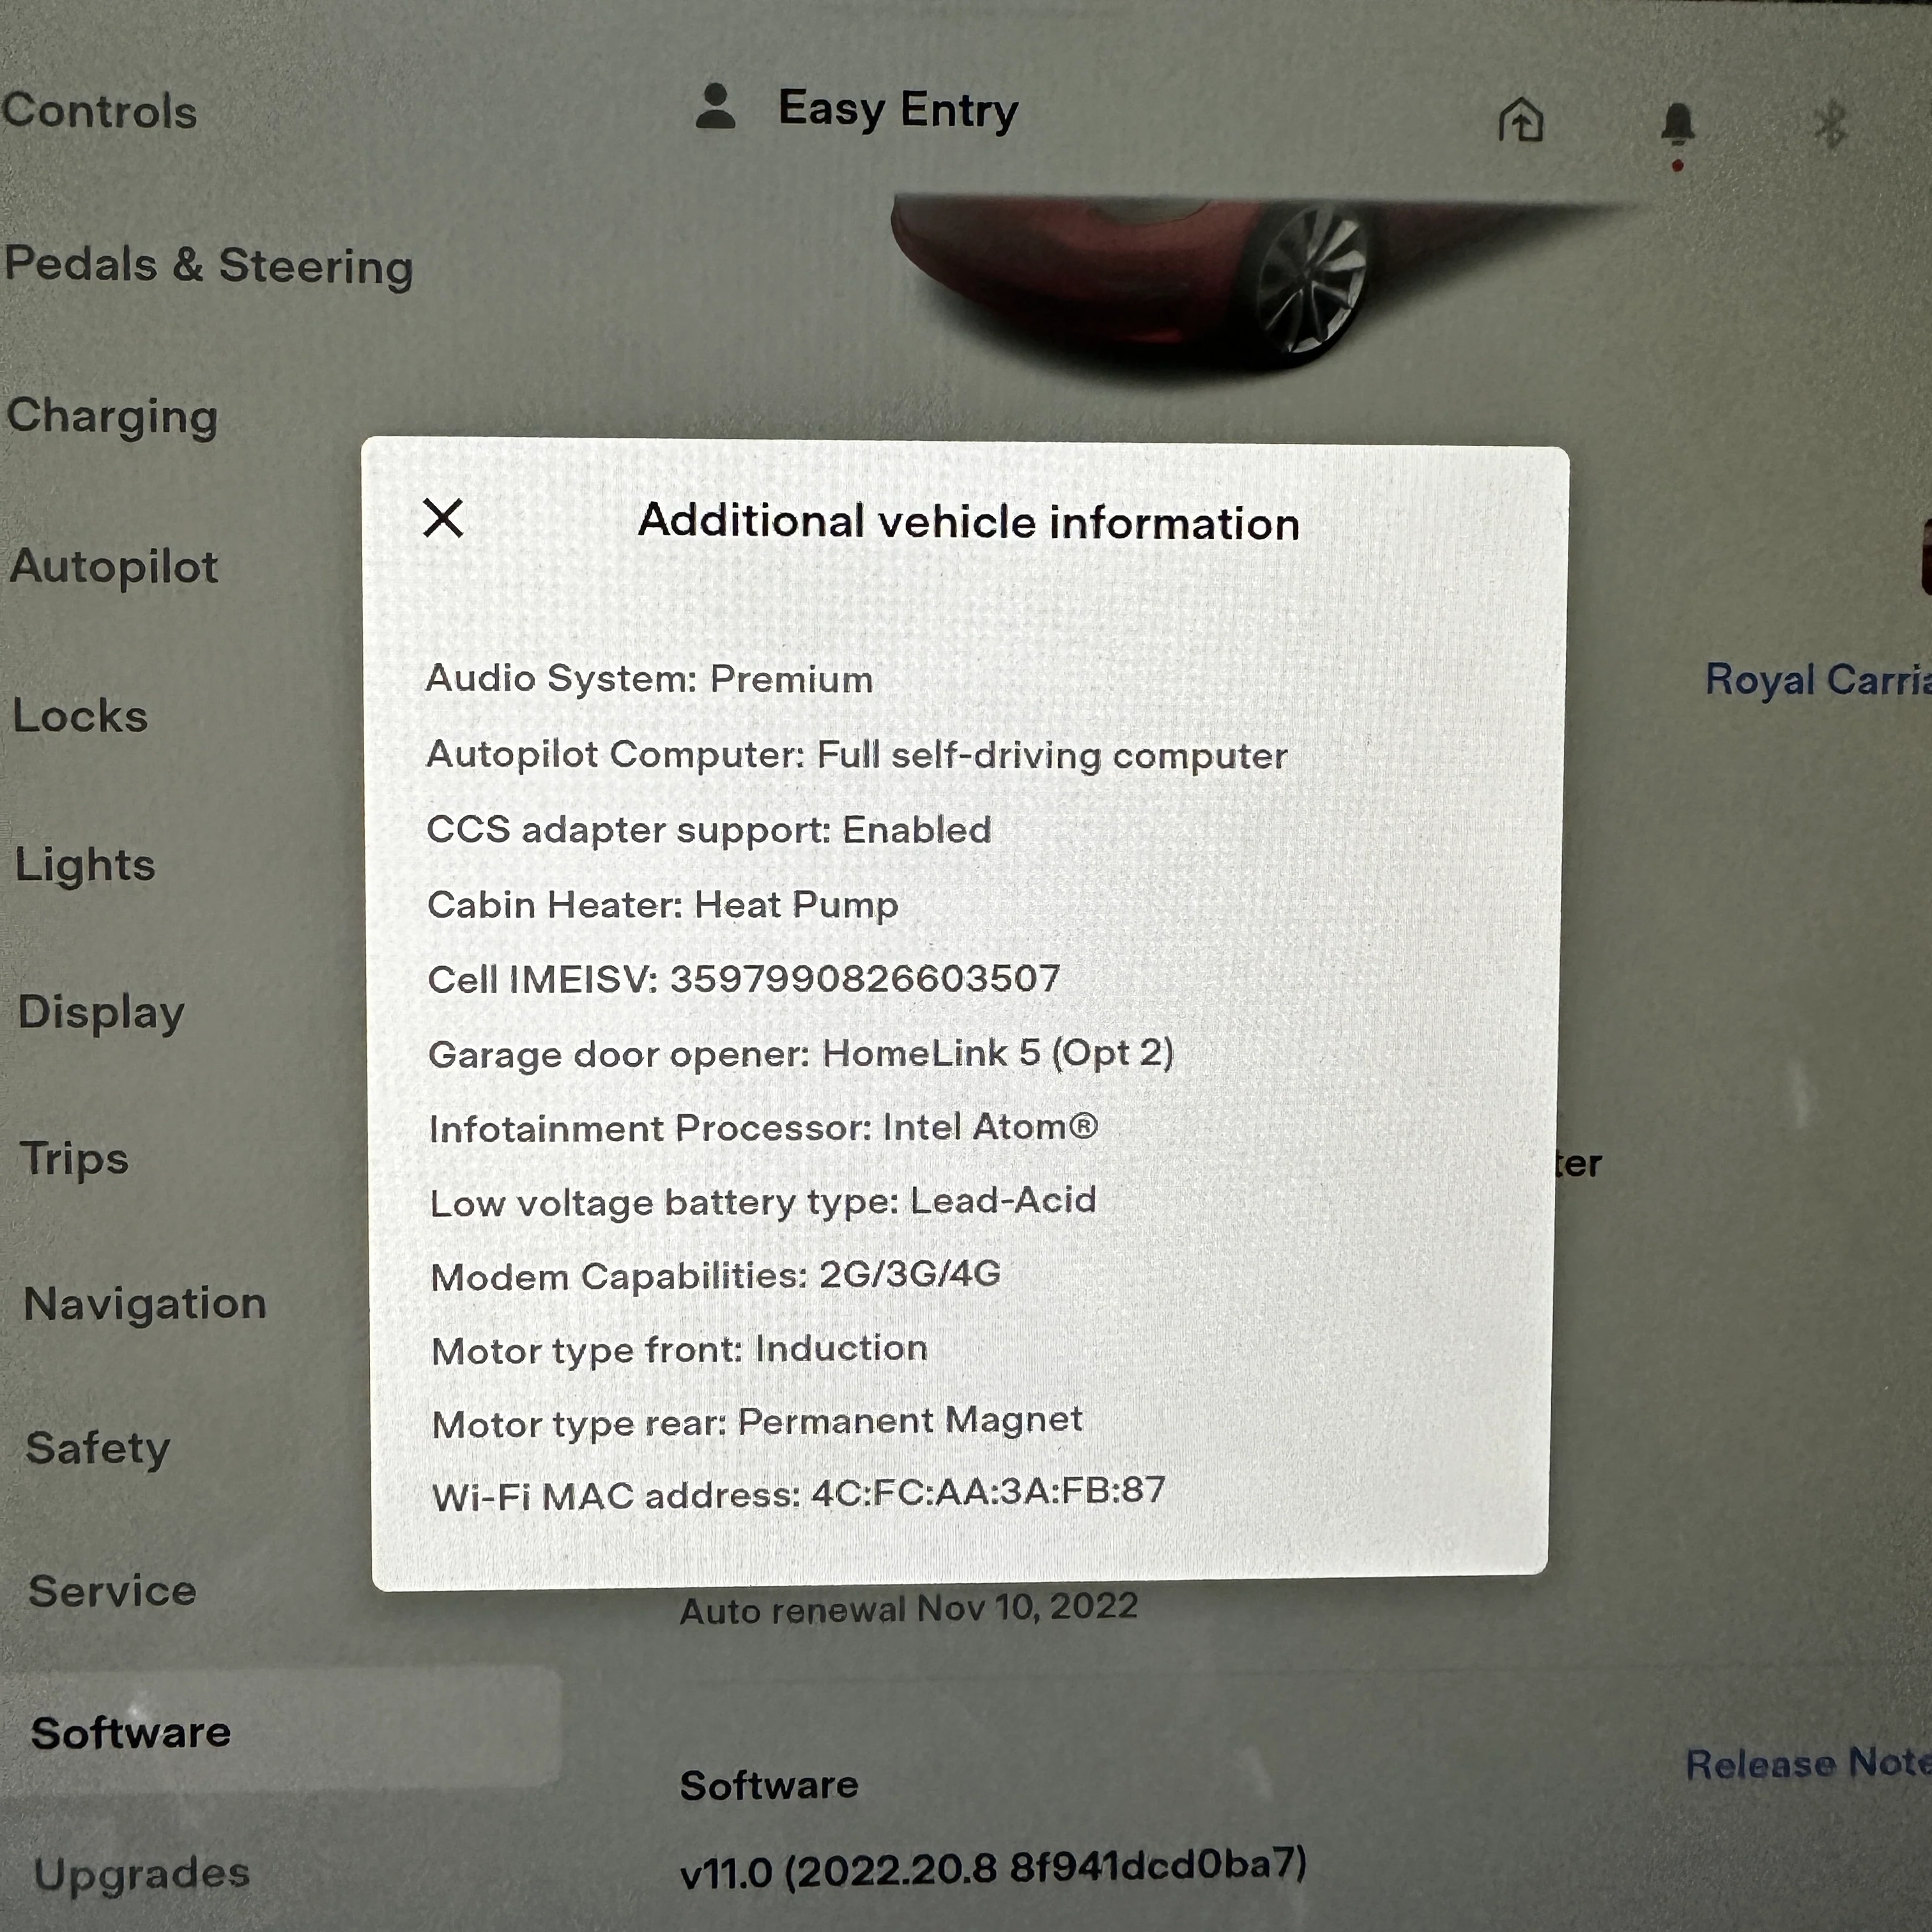1932x1932 pixels.
Task: Open notifications bell icon
Action: (1678, 125)
